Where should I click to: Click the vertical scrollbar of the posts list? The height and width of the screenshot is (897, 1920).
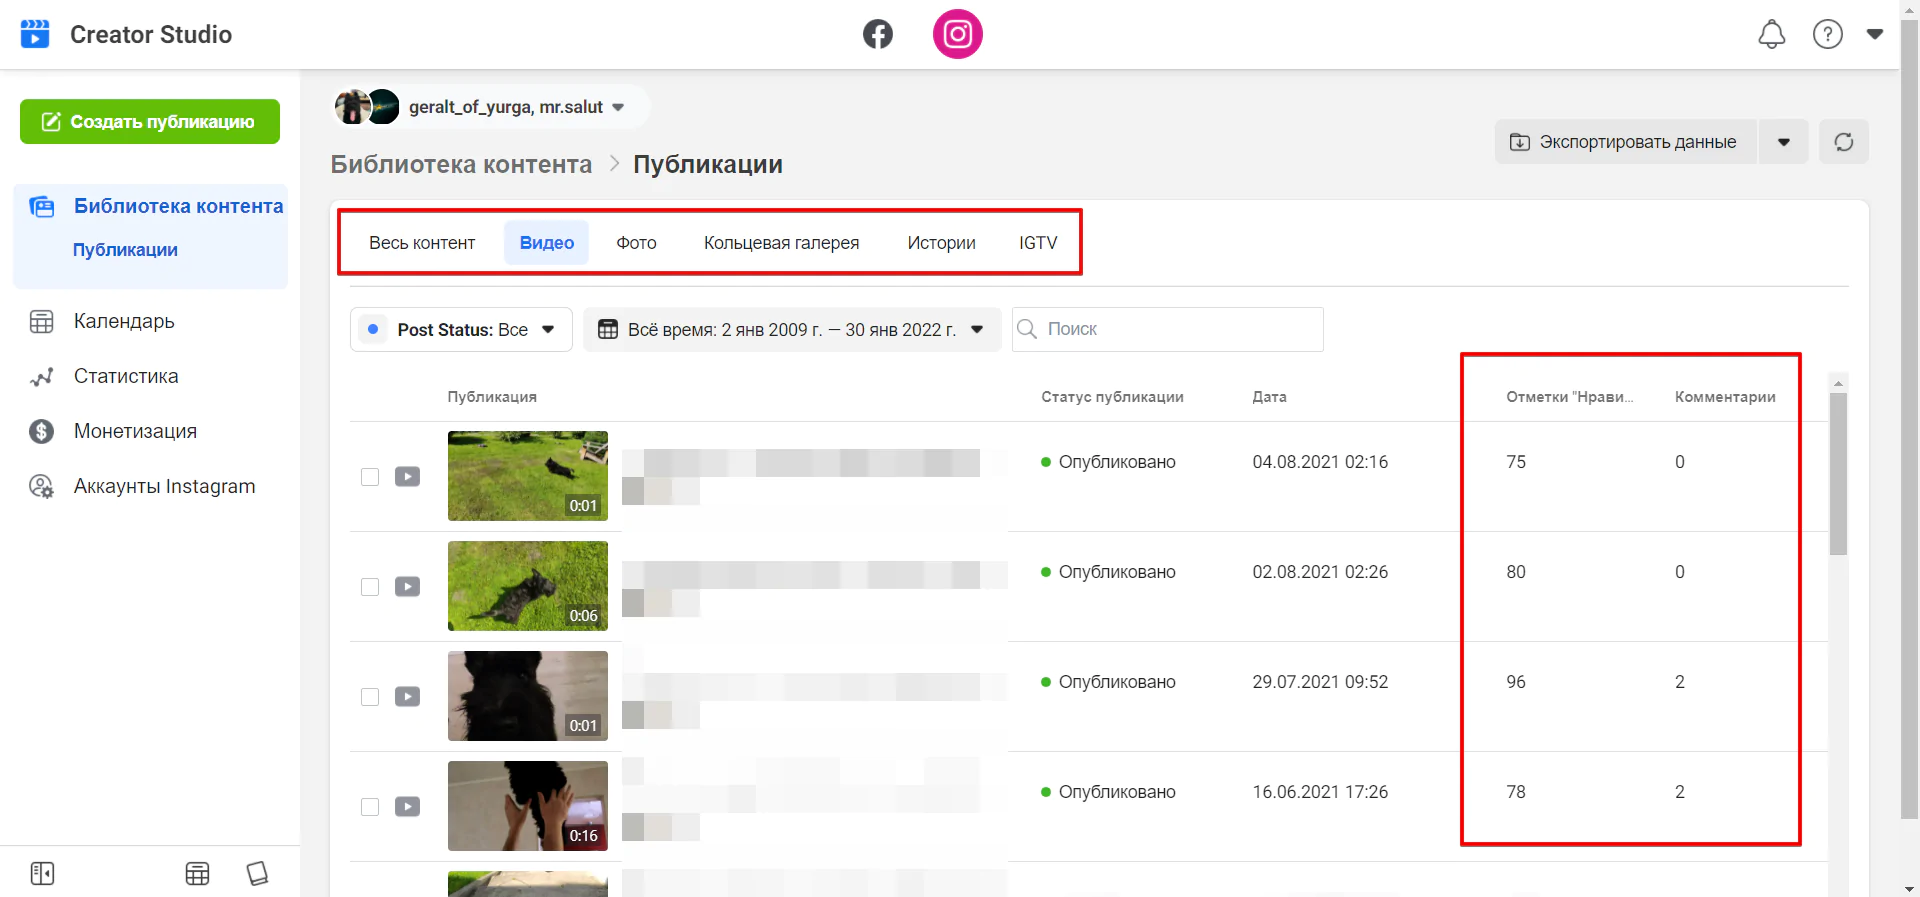pyautogui.click(x=1837, y=474)
